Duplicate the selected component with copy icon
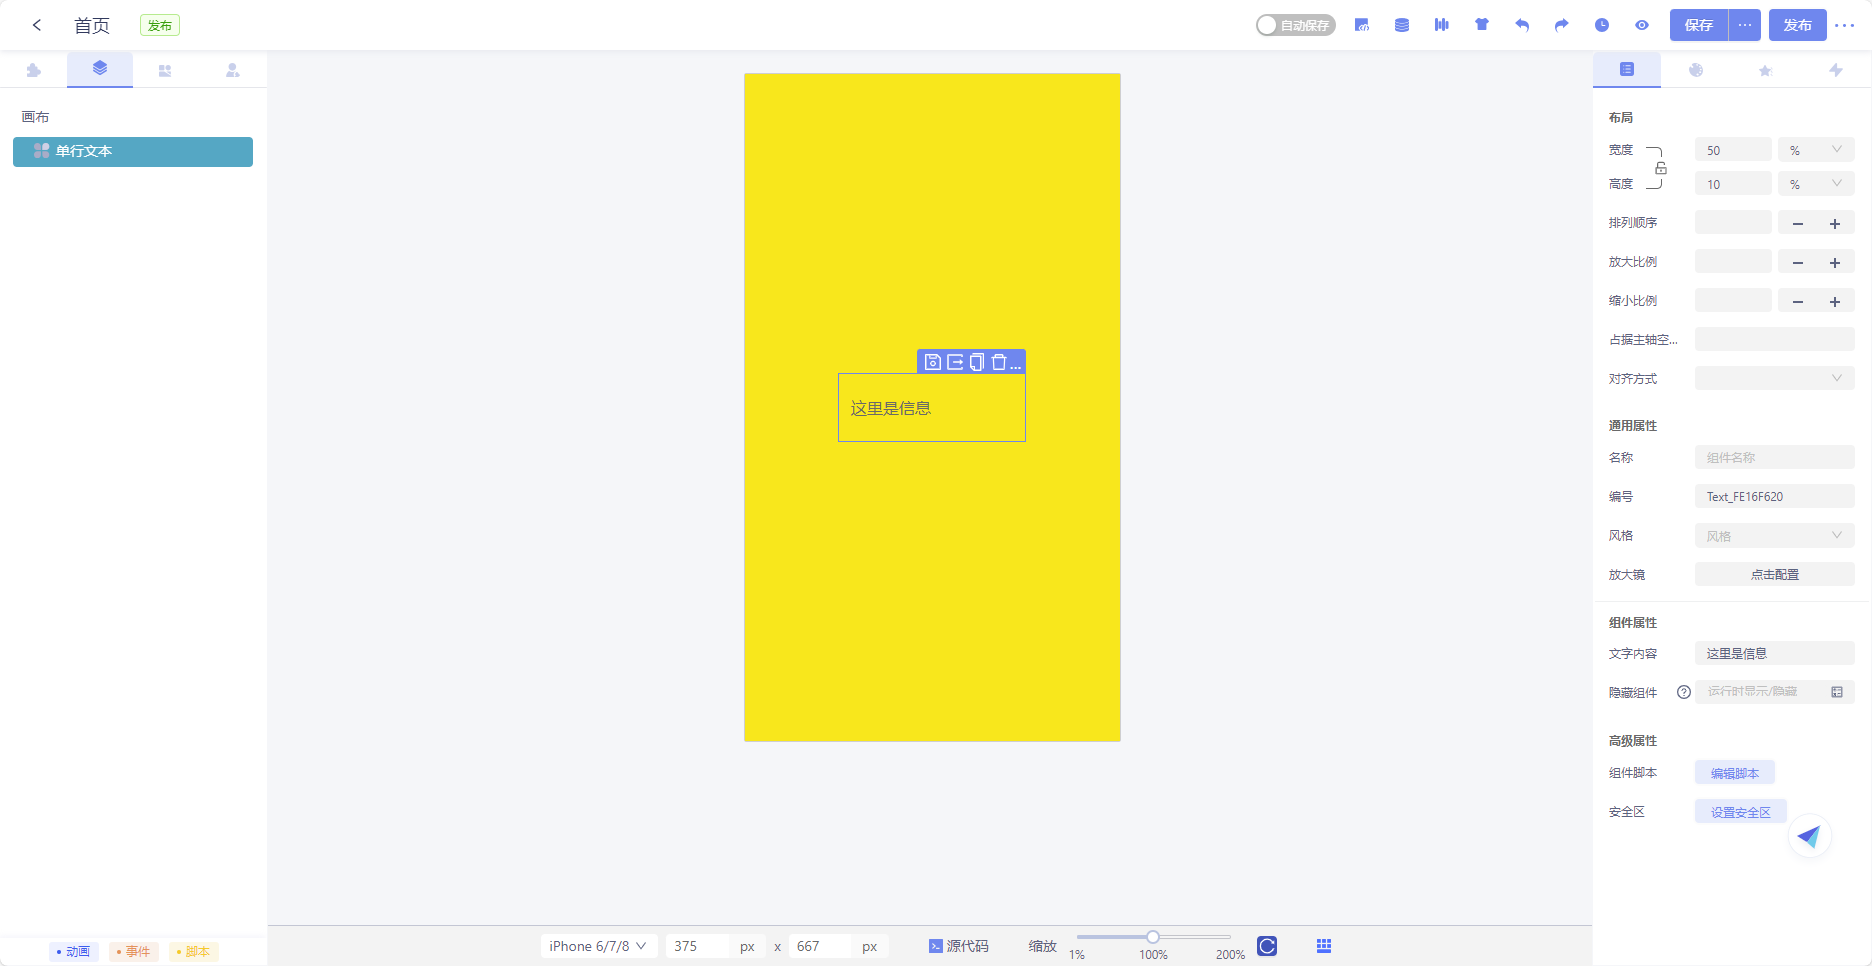This screenshot has height=966, width=1872. [977, 362]
